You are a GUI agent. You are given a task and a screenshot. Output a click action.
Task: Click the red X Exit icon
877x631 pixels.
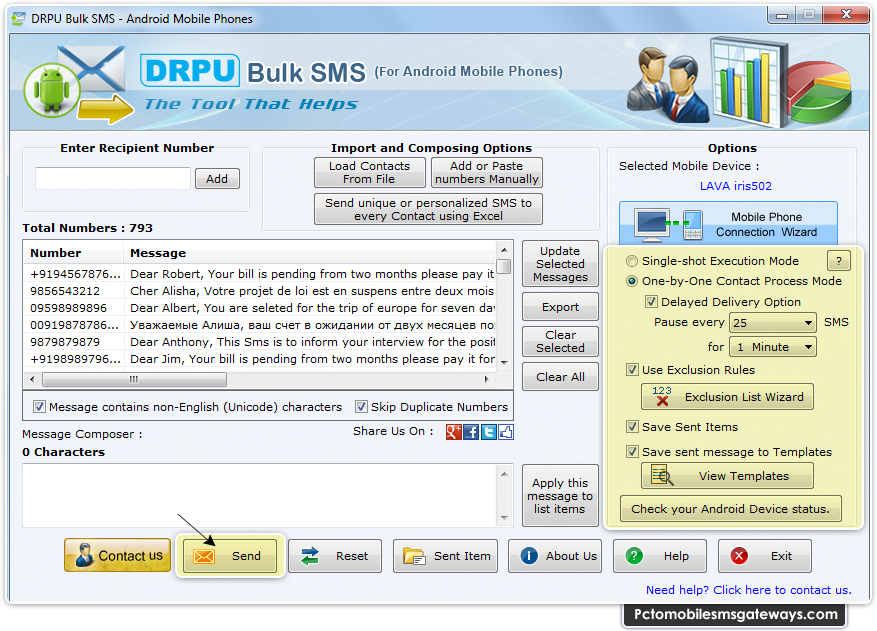pos(739,555)
